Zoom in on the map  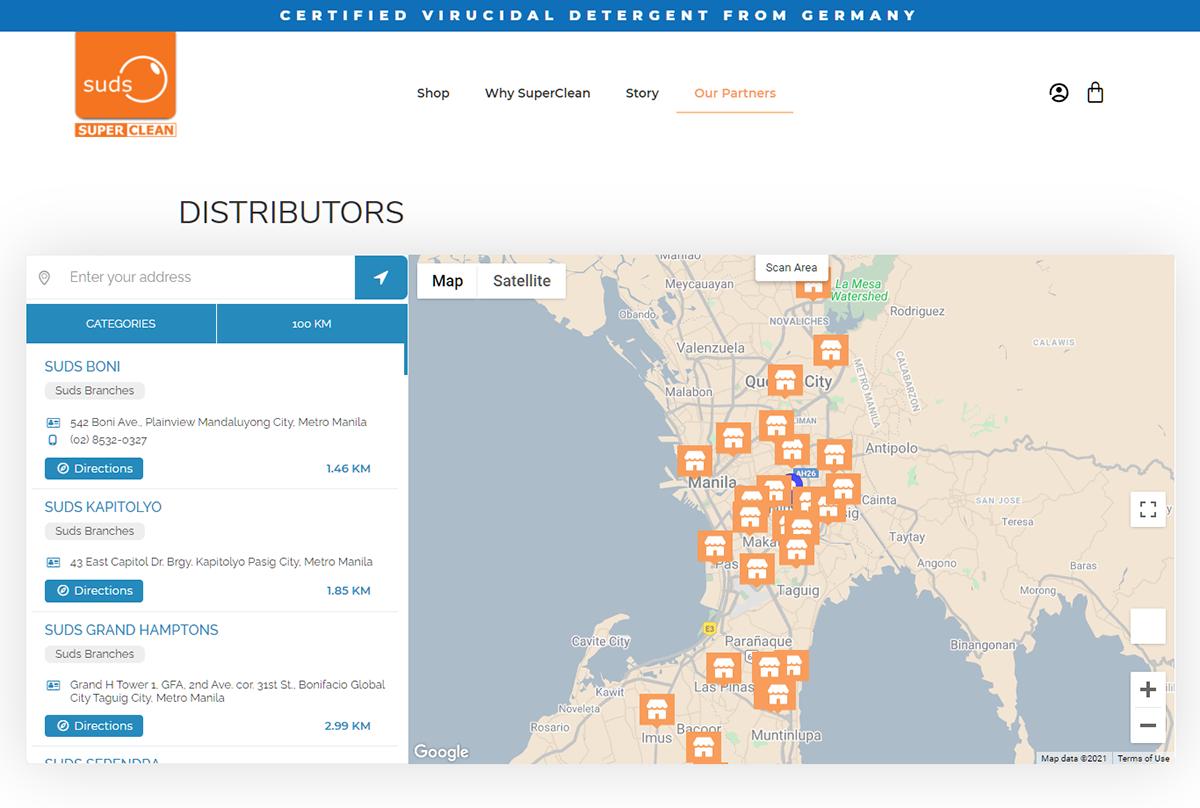click(1148, 690)
